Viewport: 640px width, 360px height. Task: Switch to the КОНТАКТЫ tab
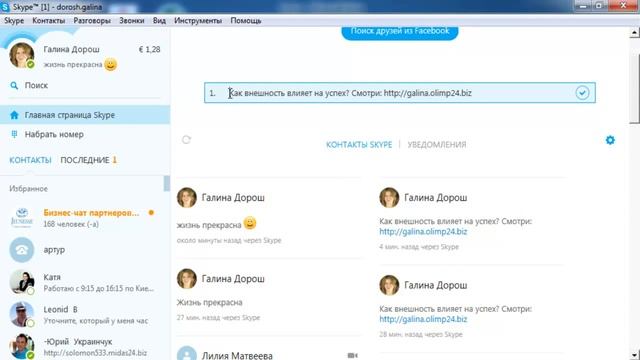(x=30, y=160)
